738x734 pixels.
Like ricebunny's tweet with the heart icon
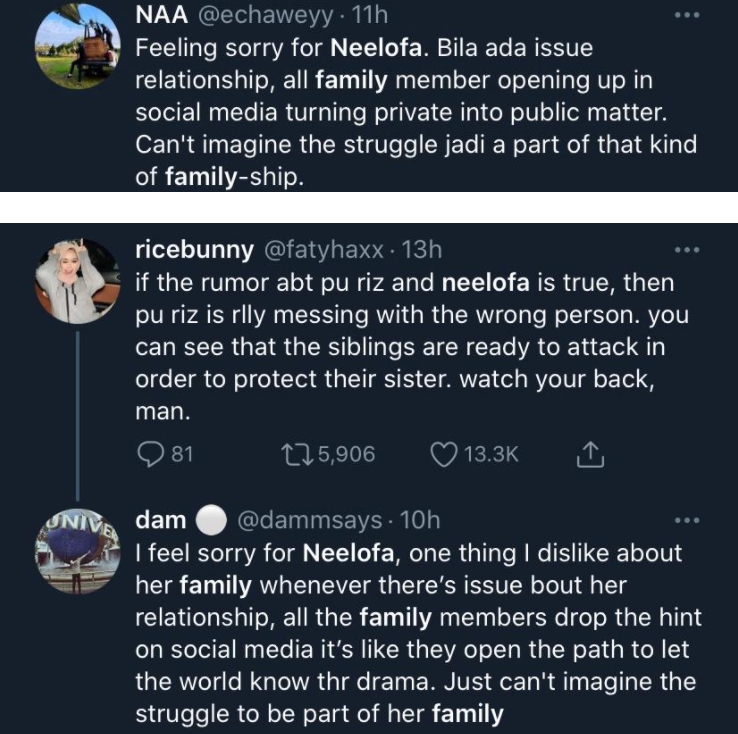click(x=441, y=455)
